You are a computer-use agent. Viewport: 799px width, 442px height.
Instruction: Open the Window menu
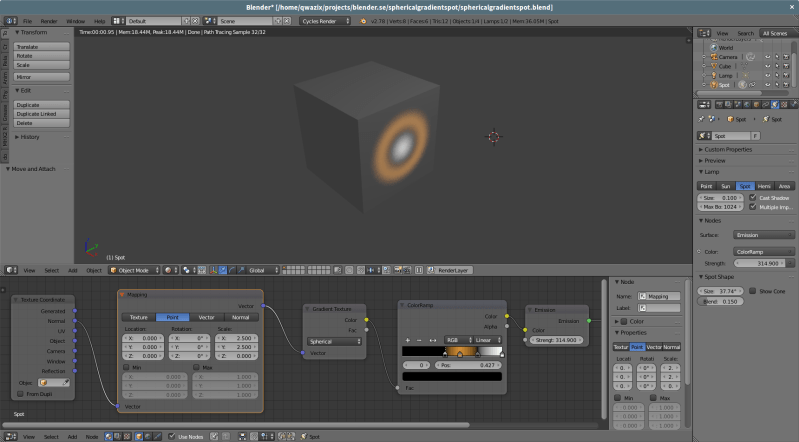click(x=75, y=21)
